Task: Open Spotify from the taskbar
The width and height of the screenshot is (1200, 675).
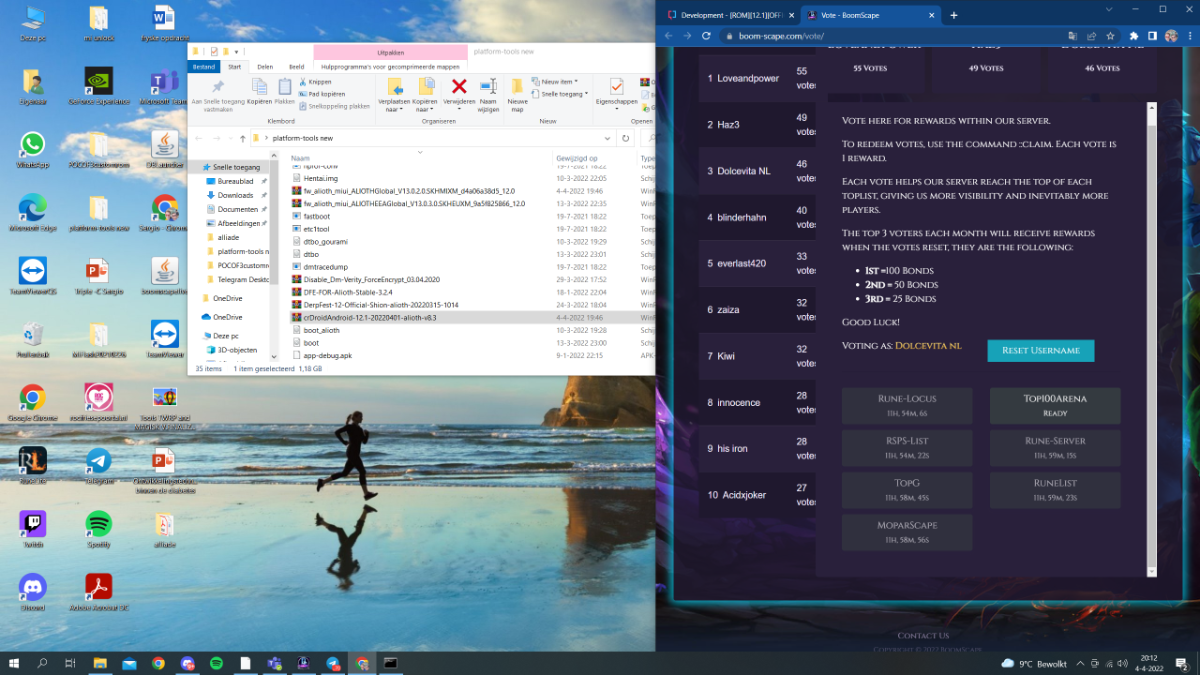Action: (x=216, y=662)
